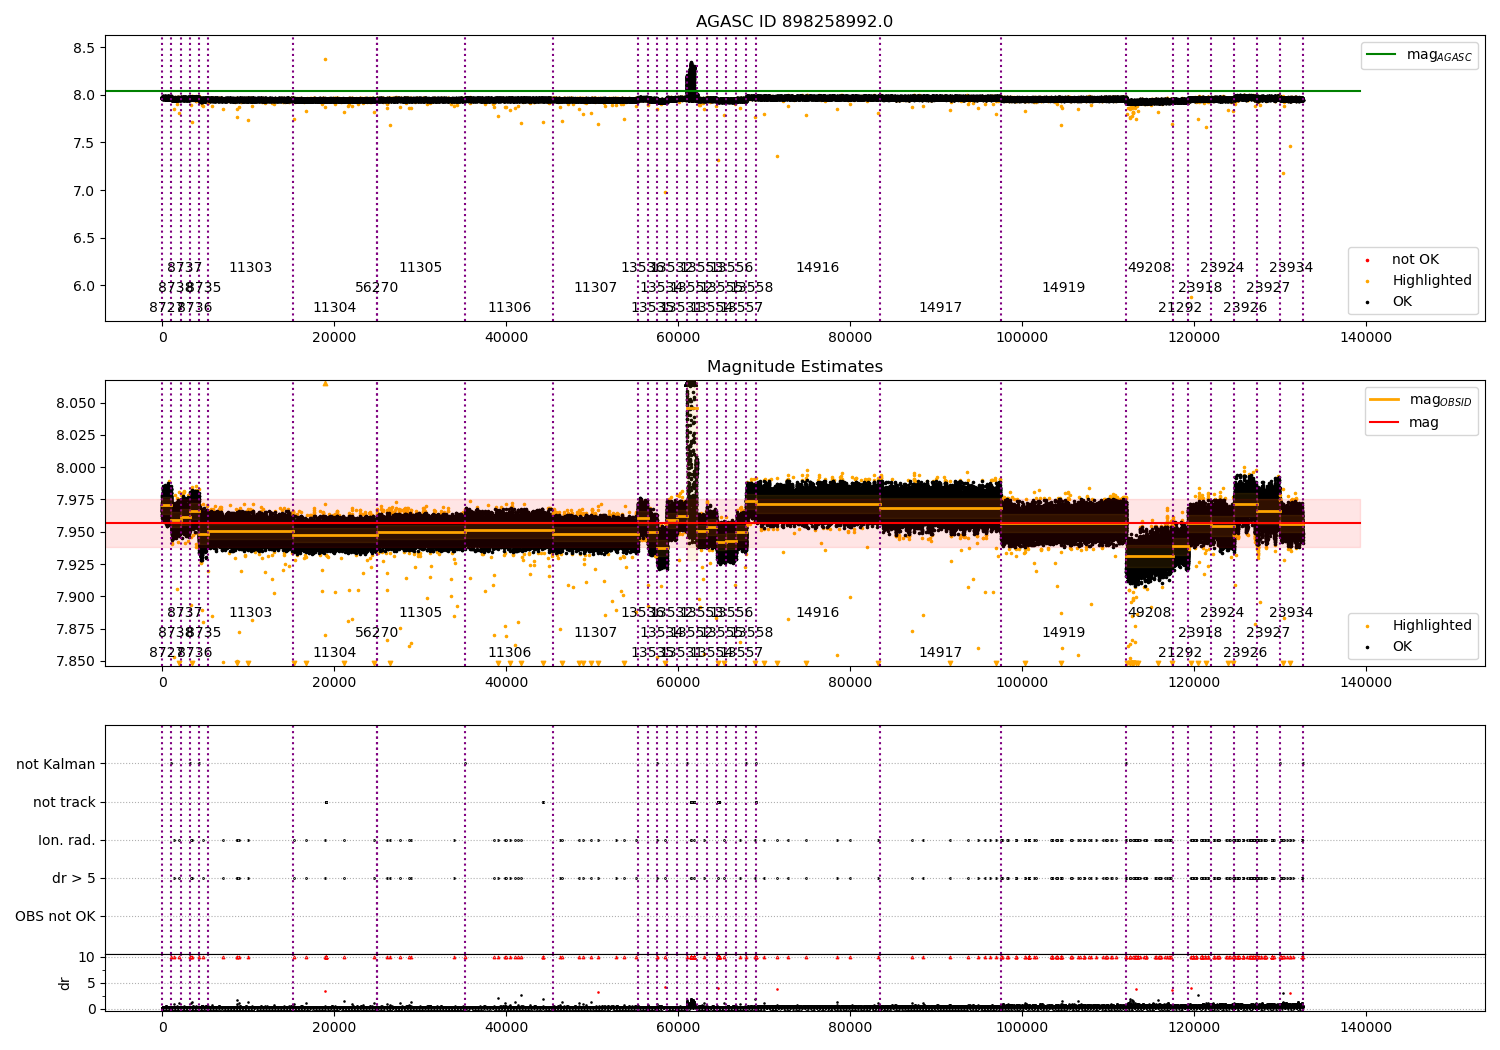Click OBSID label 11303 in Magnitude Estimates plot
1500x1050 pixels.
tap(250, 613)
